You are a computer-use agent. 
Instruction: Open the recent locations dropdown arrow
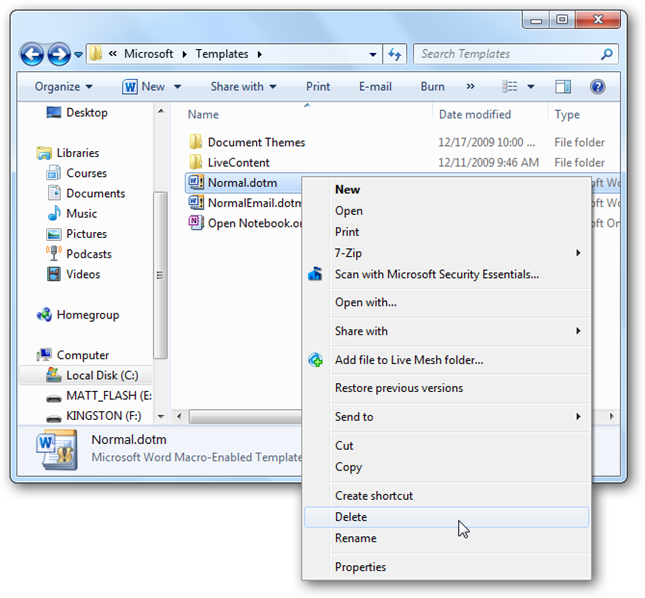(79, 54)
